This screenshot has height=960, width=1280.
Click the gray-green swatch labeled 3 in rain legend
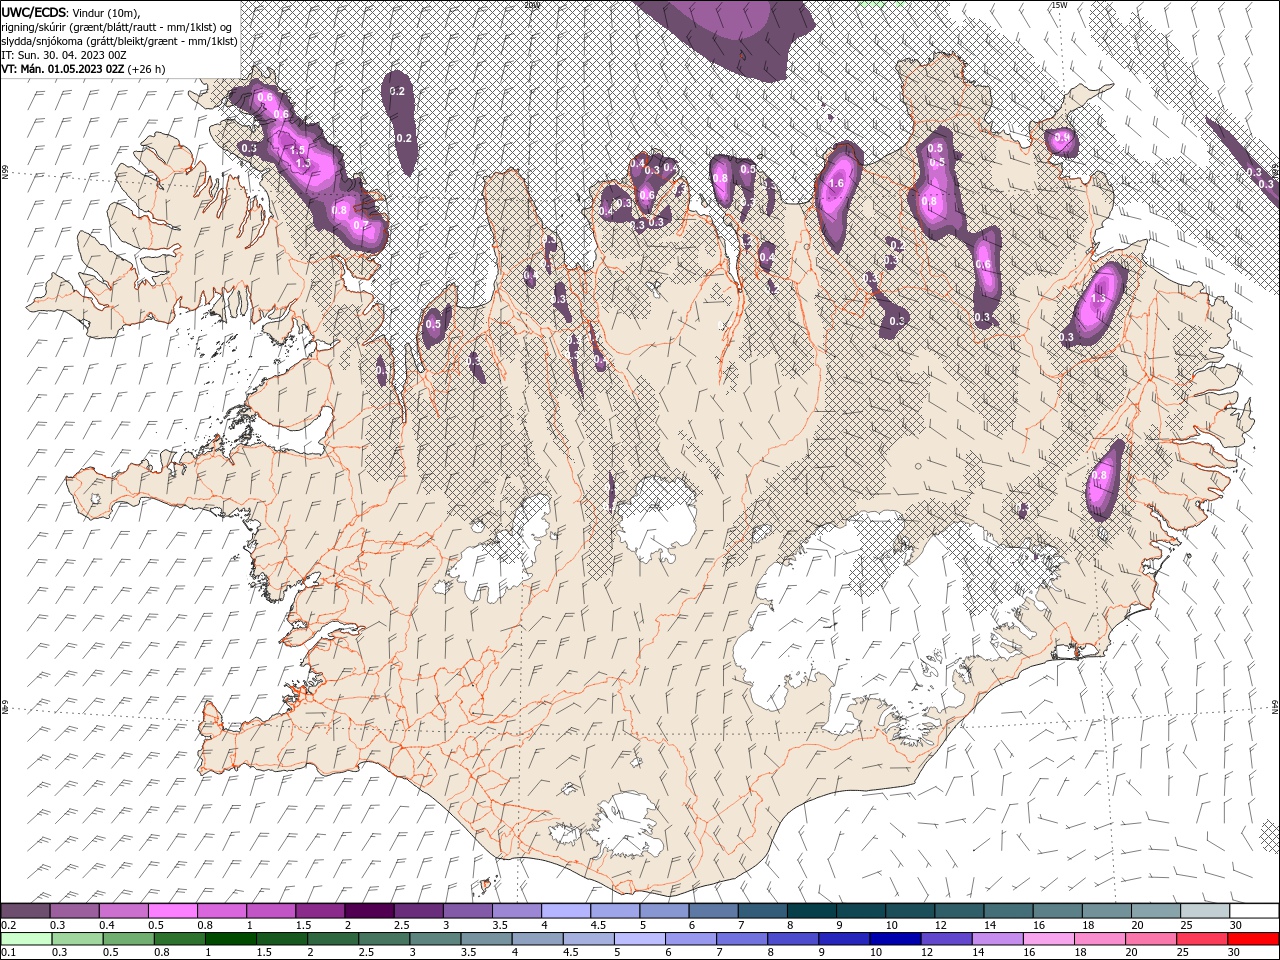(435, 939)
